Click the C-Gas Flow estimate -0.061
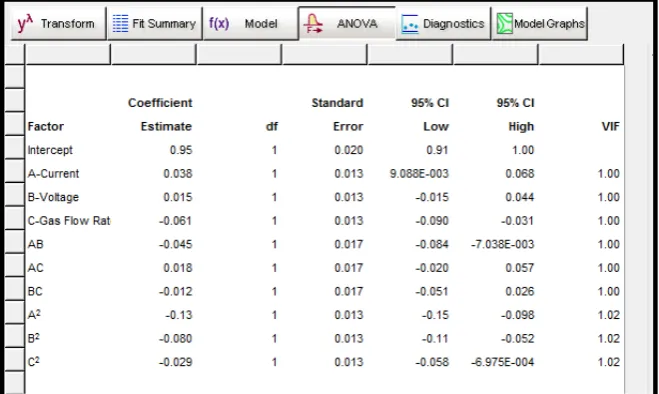Screen dimensions: 659x394 point(176,221)
